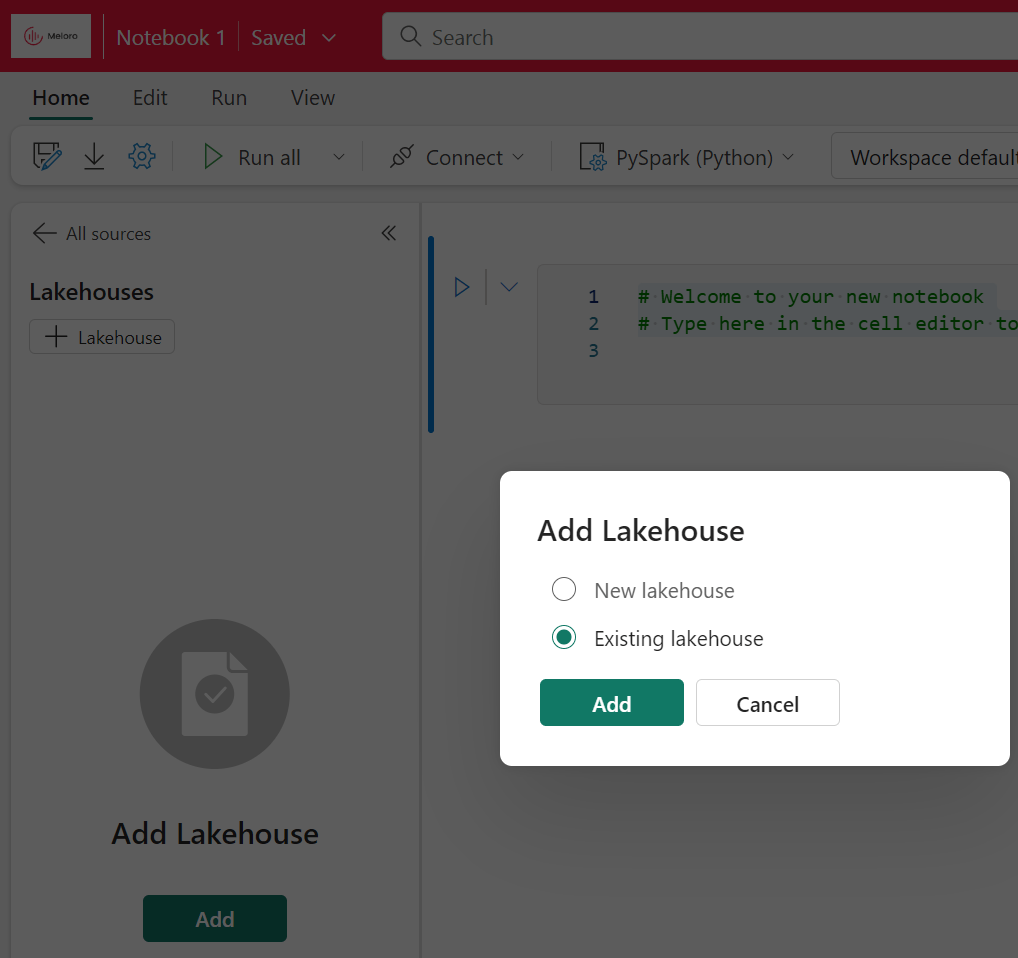Click the Run all play icon

(x=212, y=157)
